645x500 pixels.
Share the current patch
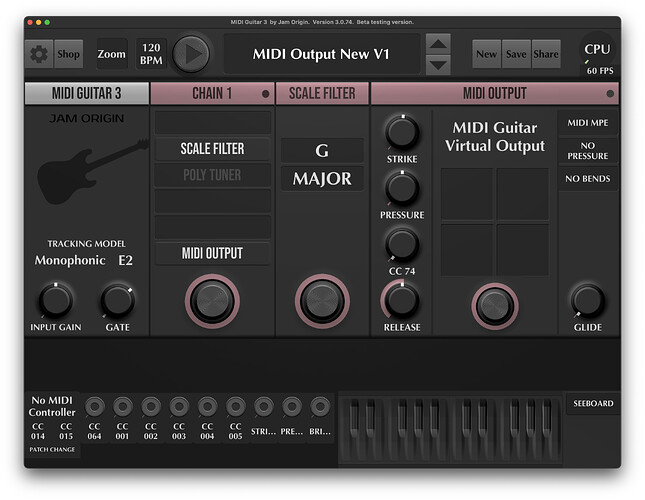[x=546, y=54]
